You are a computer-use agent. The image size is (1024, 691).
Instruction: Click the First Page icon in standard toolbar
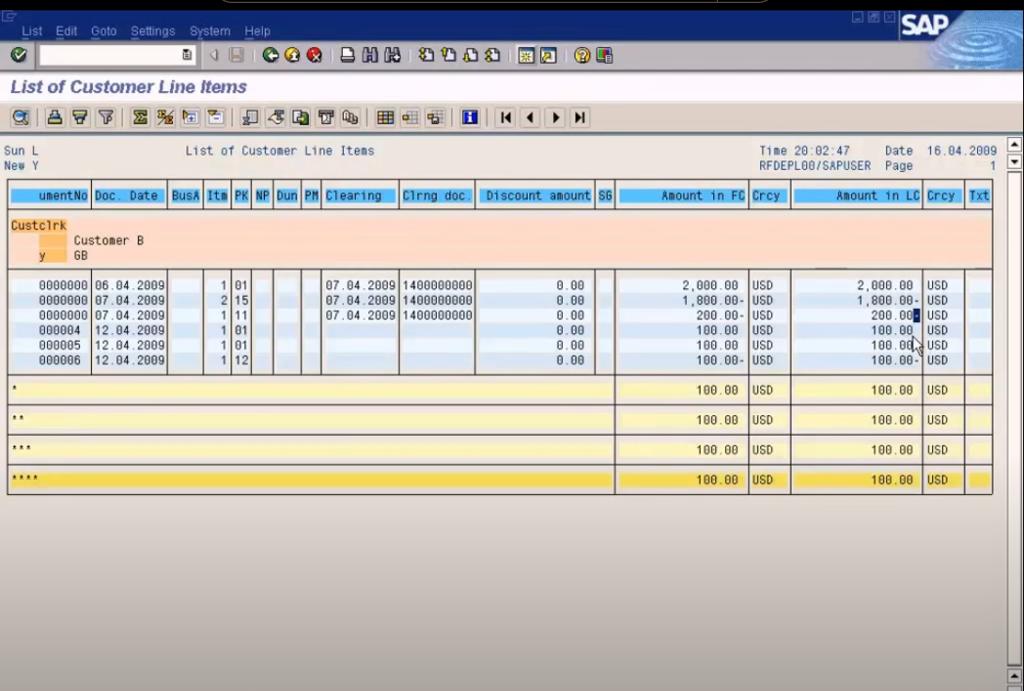click(426, 56)
